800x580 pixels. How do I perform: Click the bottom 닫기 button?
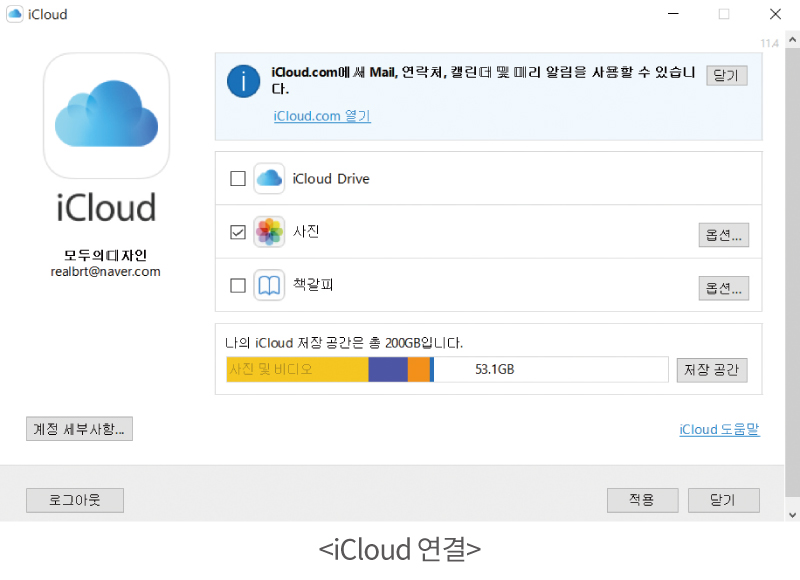[x=723, y=500]
